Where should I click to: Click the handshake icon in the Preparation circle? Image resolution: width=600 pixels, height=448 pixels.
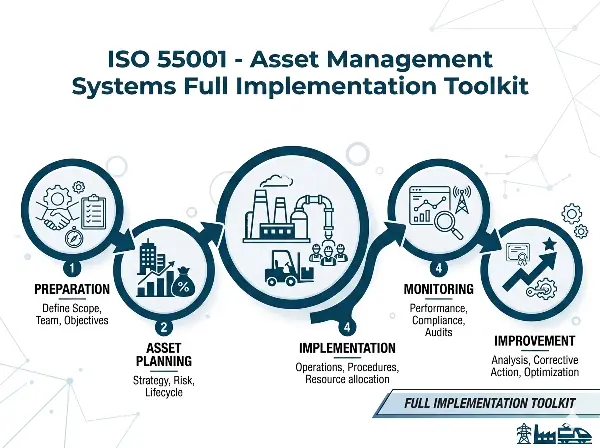pyautogui.click(x=58, y=217)
